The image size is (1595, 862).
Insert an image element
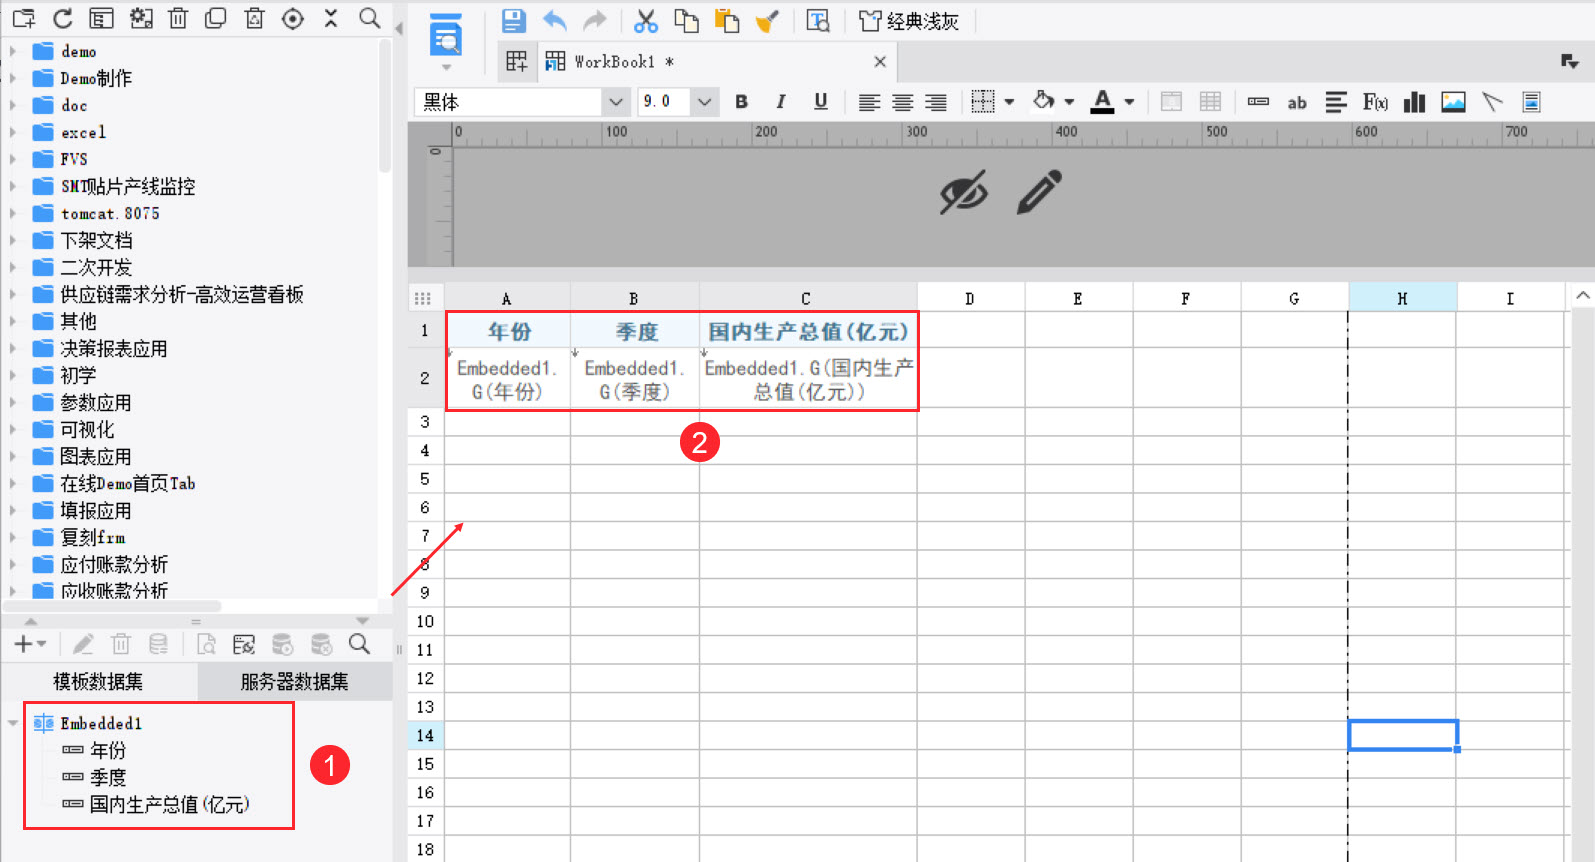pos(1453,102)
